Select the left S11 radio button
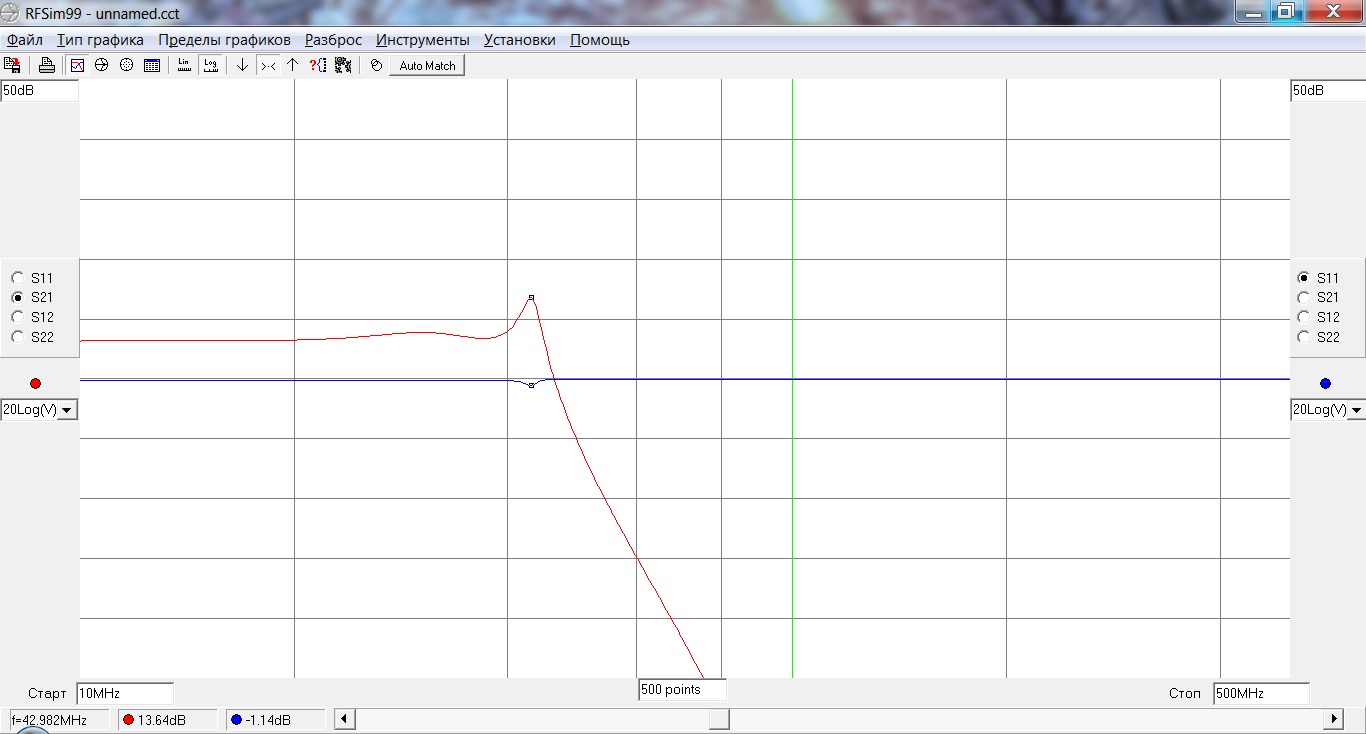The image size is (1366, 734). [17, 278]
